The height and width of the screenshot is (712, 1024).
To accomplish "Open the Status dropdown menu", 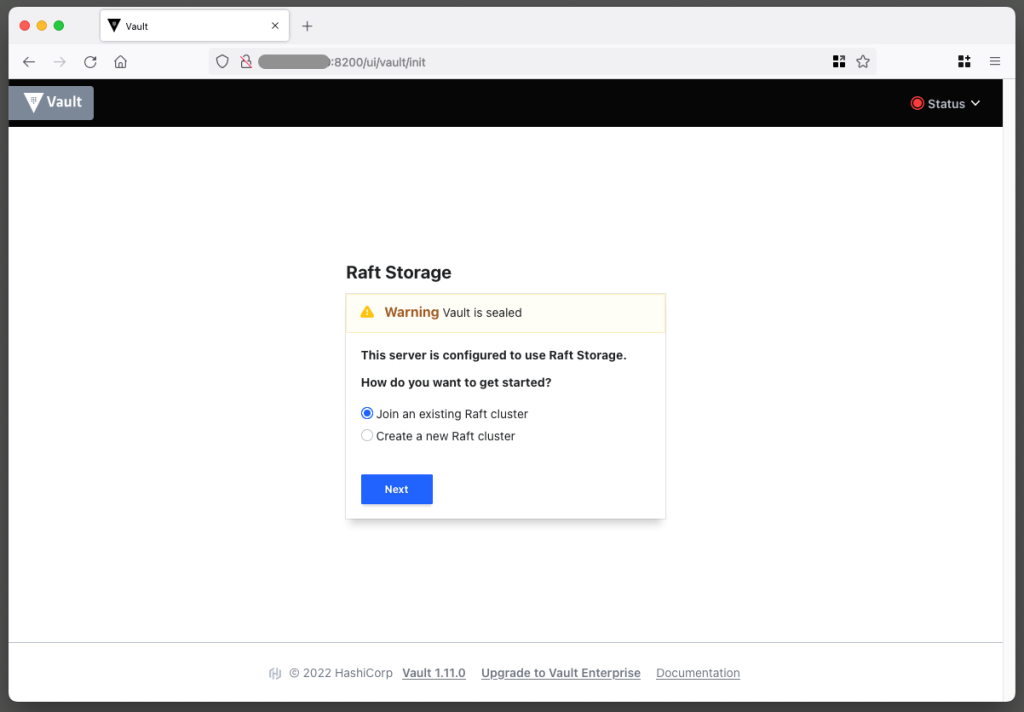I will 946,103.
